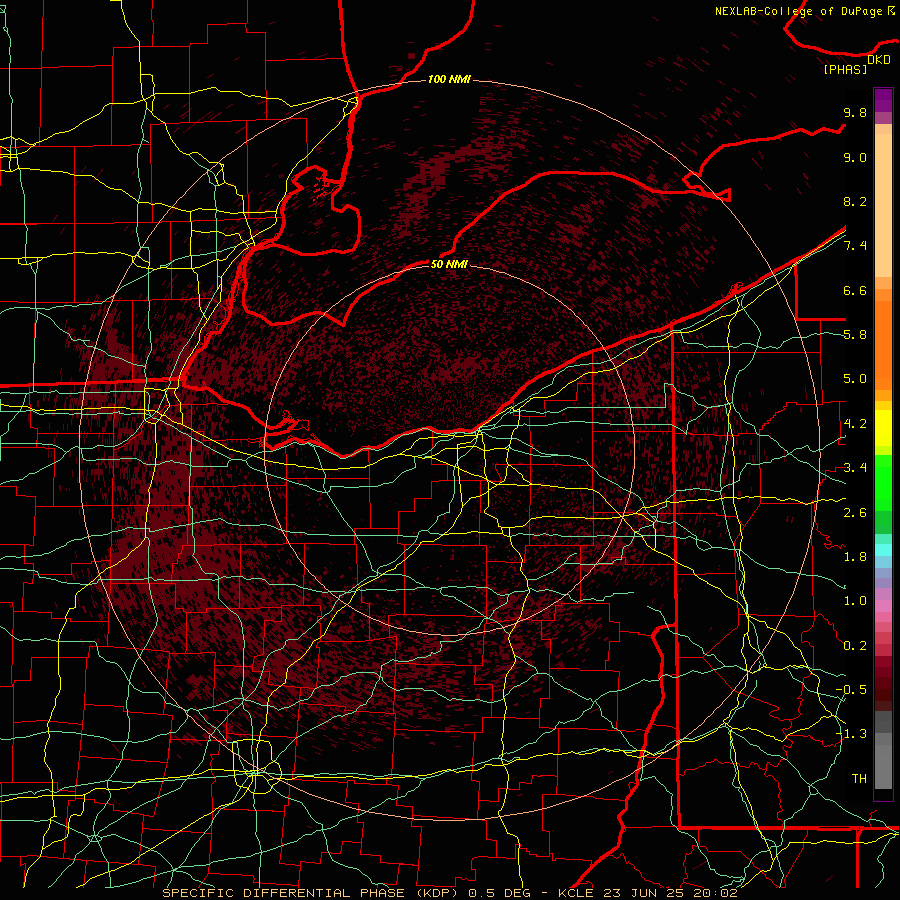The height and width of the screenshot is (900, 900).
Task: Click the 1.0 value on the color scale
Action: (x=855, y=601)
